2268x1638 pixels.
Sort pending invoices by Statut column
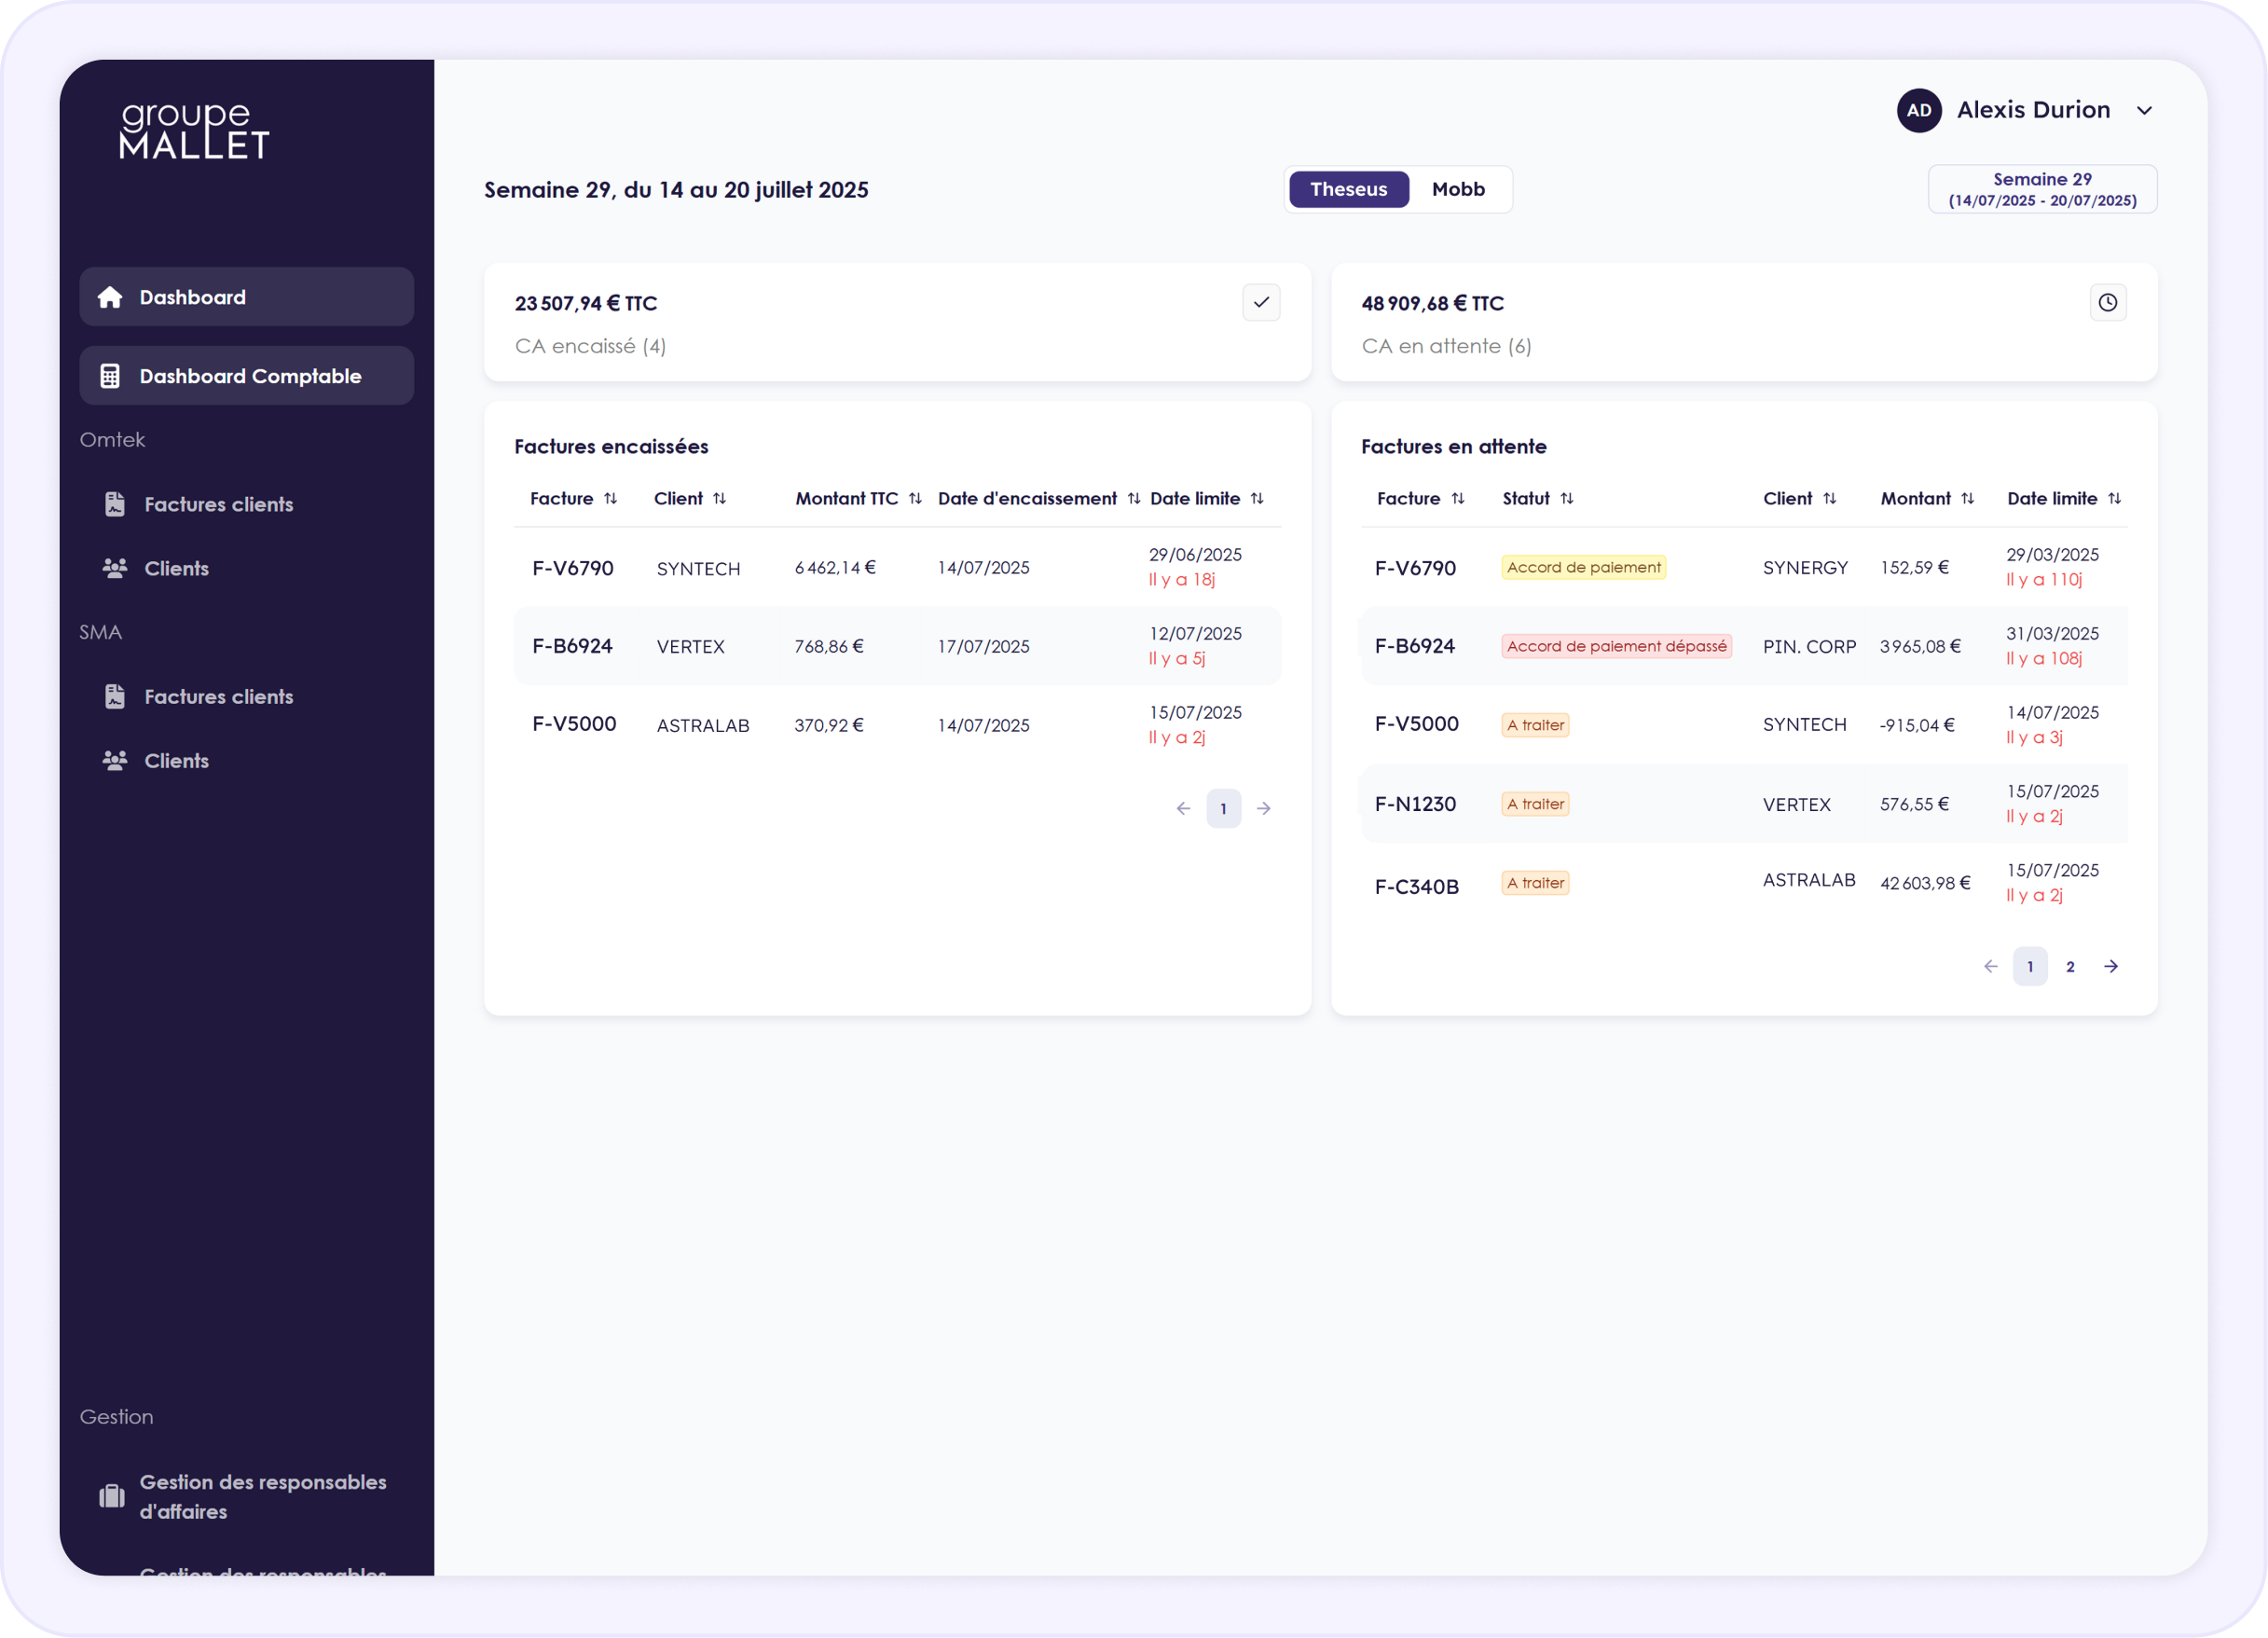coord(1566,498)
